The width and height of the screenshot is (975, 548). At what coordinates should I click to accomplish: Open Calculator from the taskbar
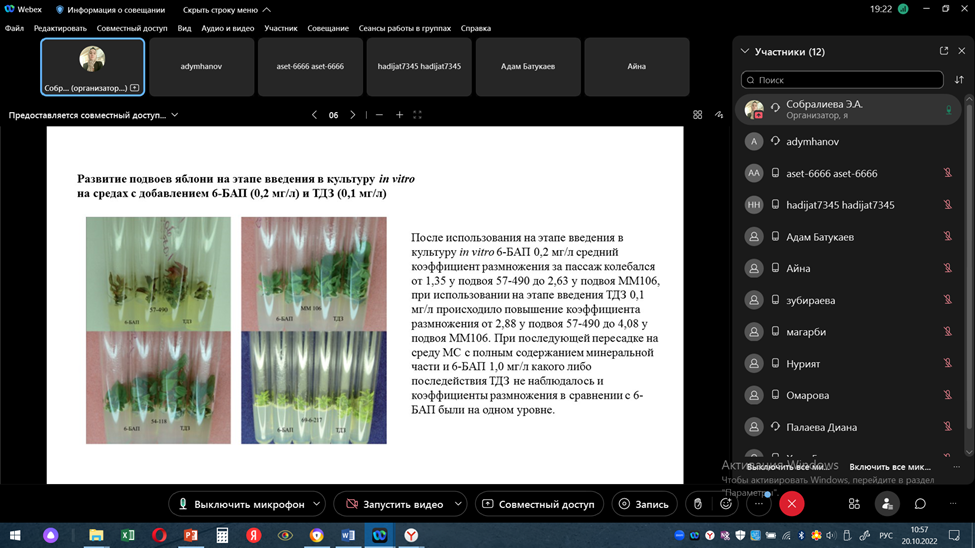[222, 535]
